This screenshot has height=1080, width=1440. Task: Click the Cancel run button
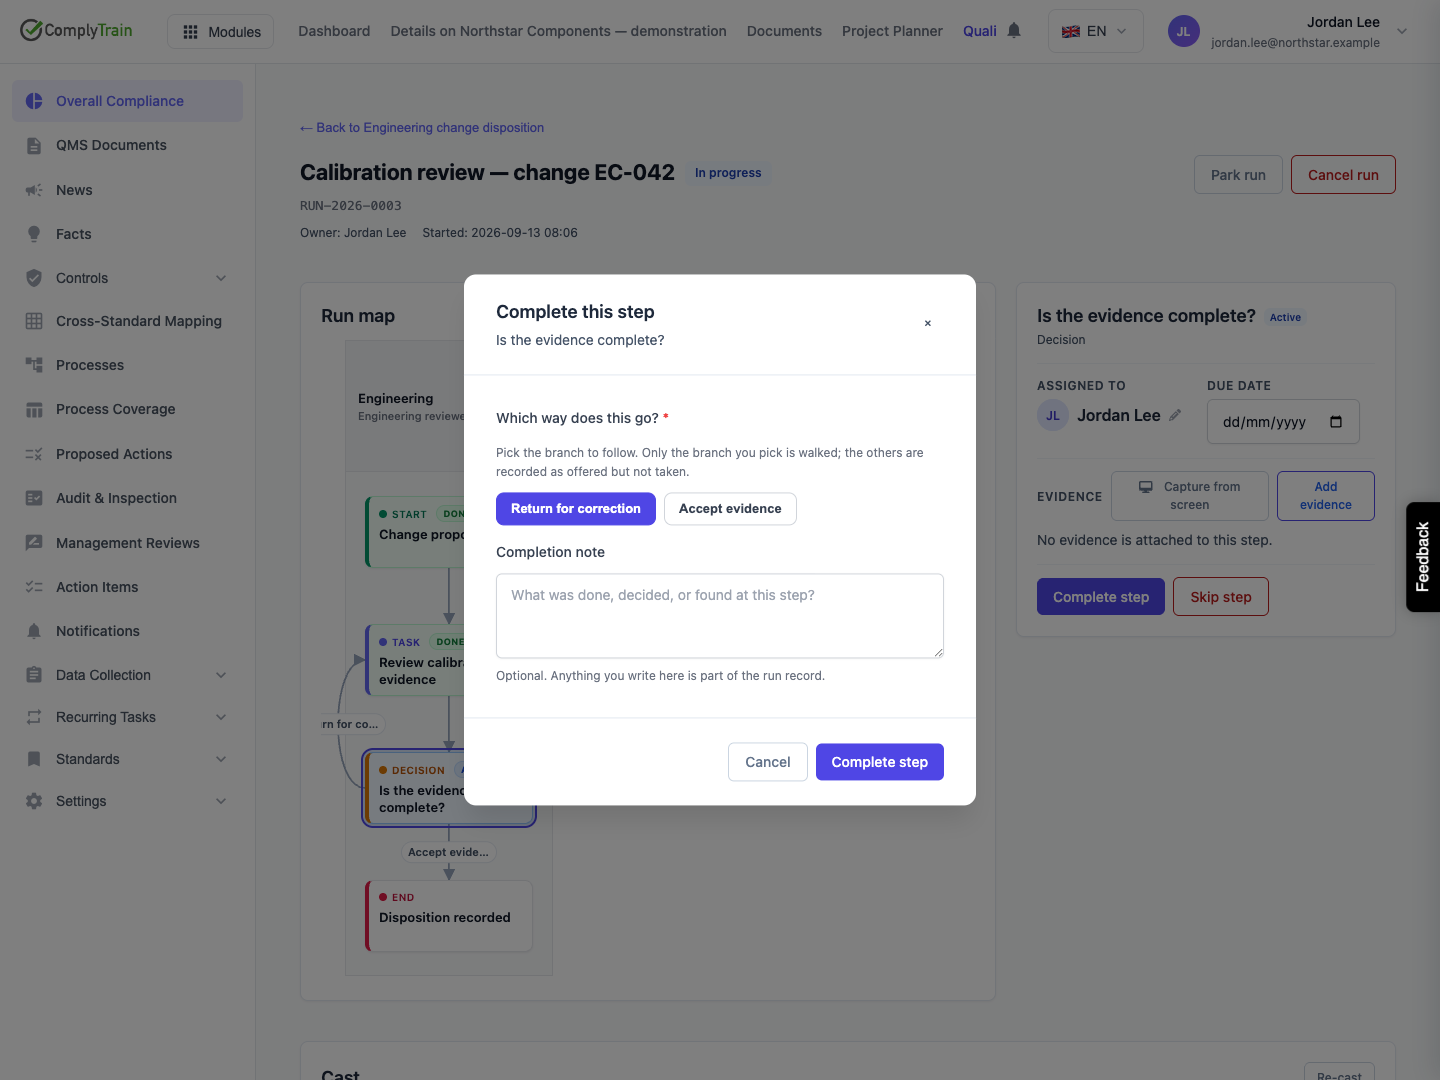[x=1343, y=175]
